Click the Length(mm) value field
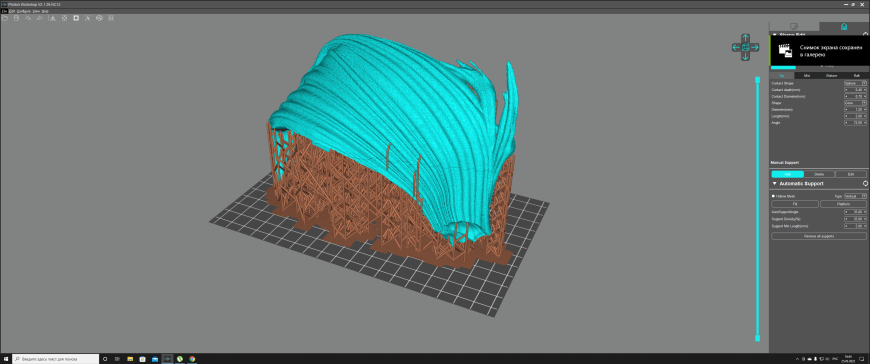This screenshot has width=870, height=364. (x=855, y=117)
